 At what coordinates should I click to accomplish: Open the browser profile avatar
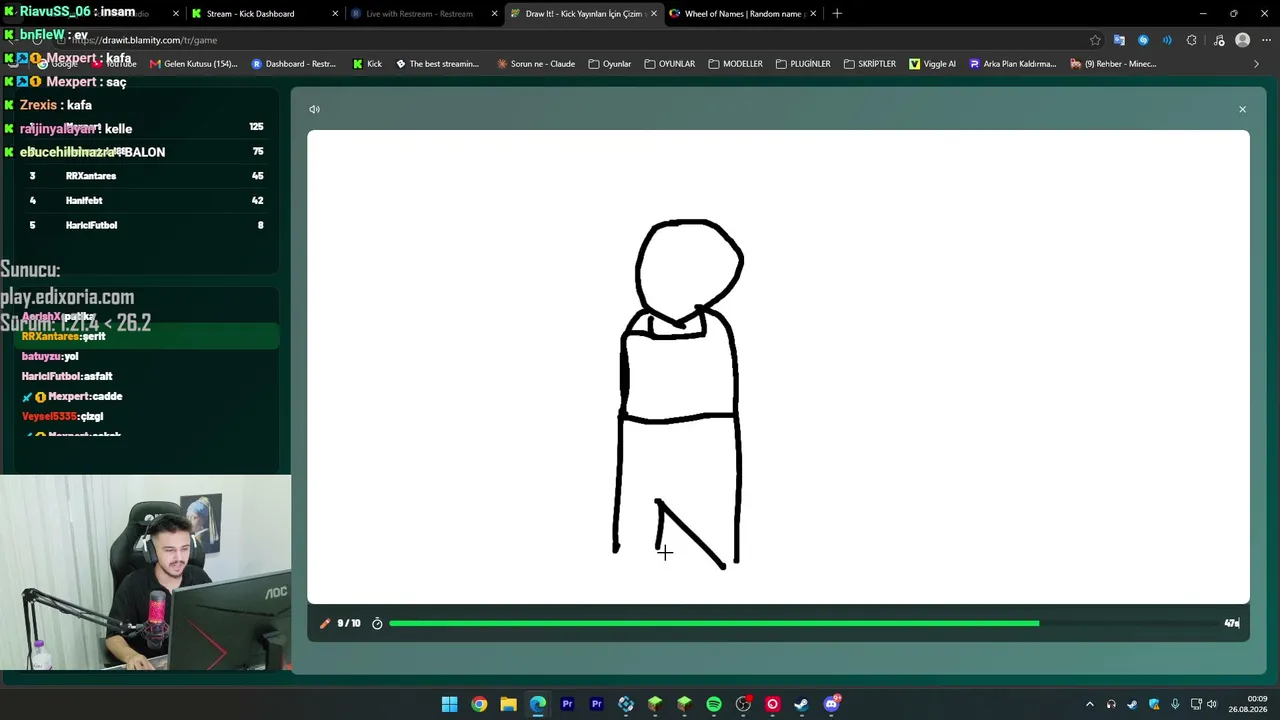point(1242,40)
